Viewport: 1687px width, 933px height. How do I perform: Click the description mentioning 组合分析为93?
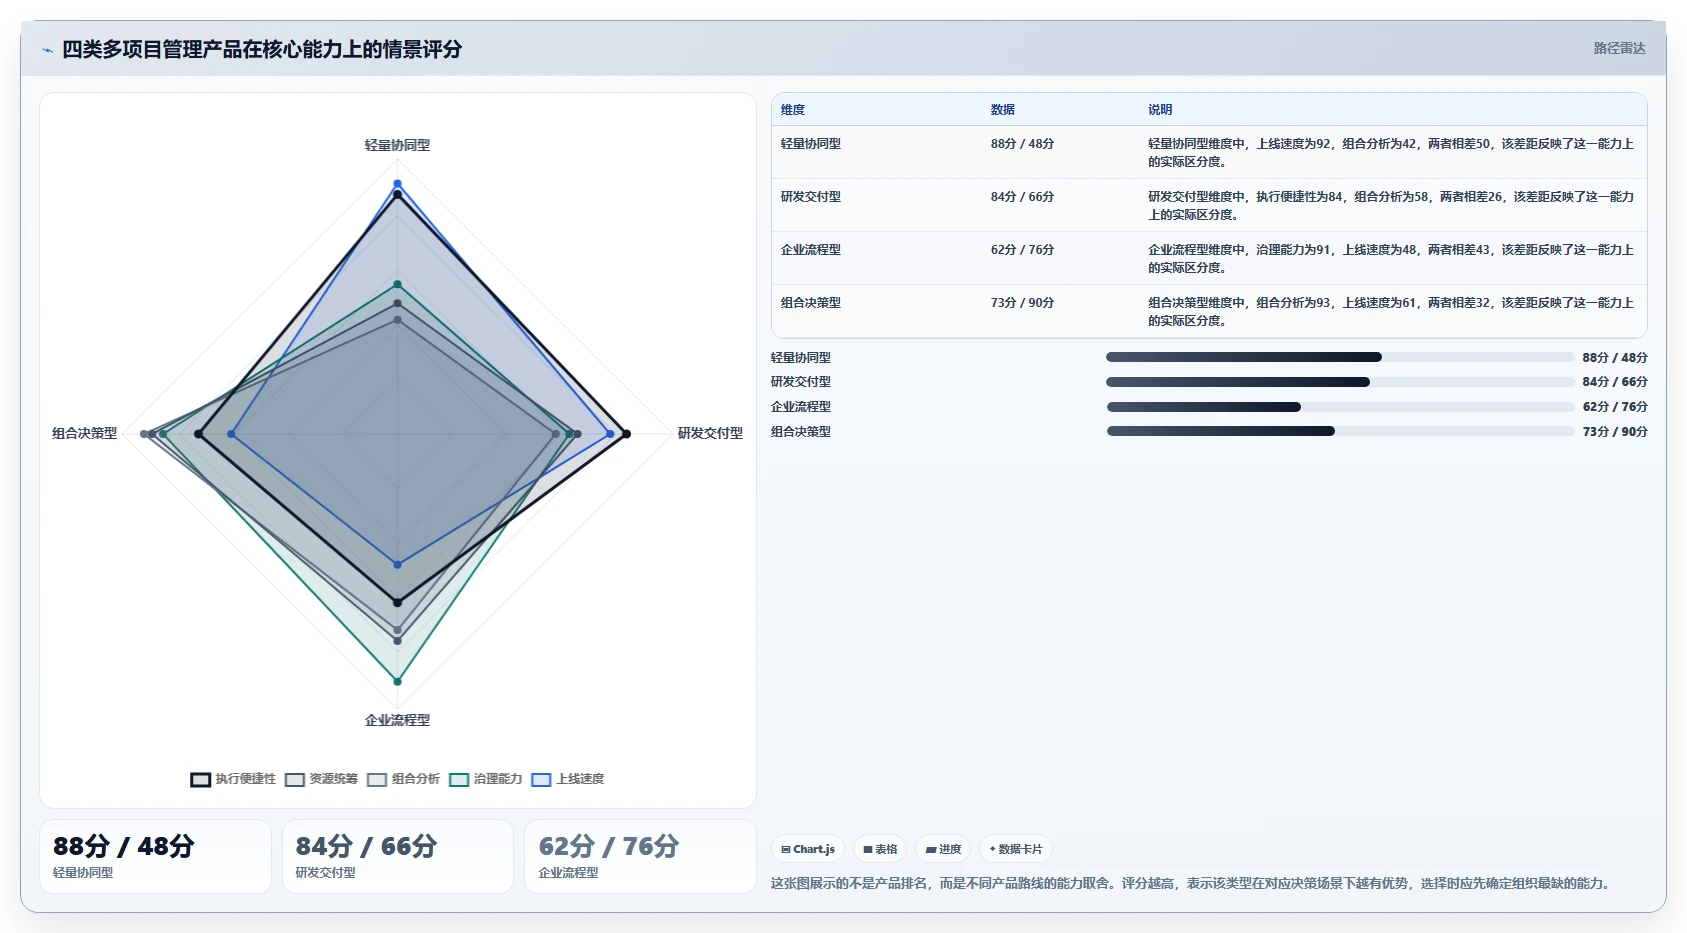1391,311
